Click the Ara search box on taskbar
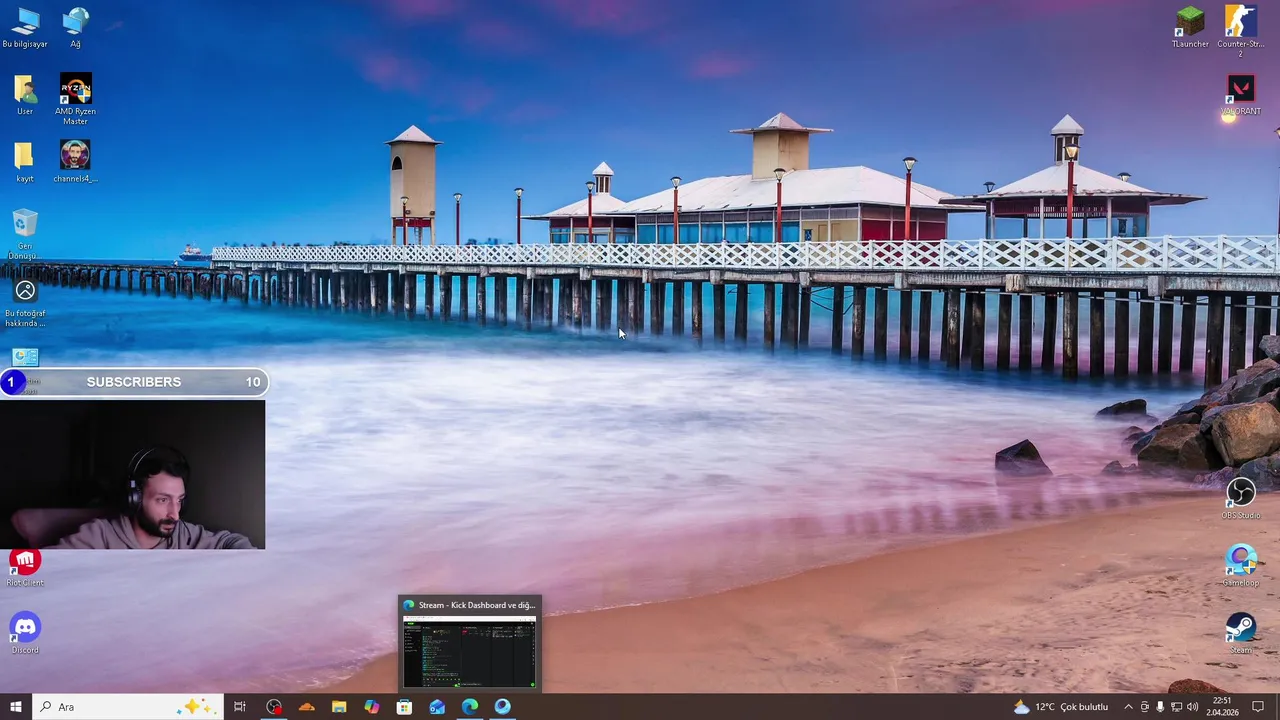1280x720 pixels. pyautogui.click(x=127, y=707)
